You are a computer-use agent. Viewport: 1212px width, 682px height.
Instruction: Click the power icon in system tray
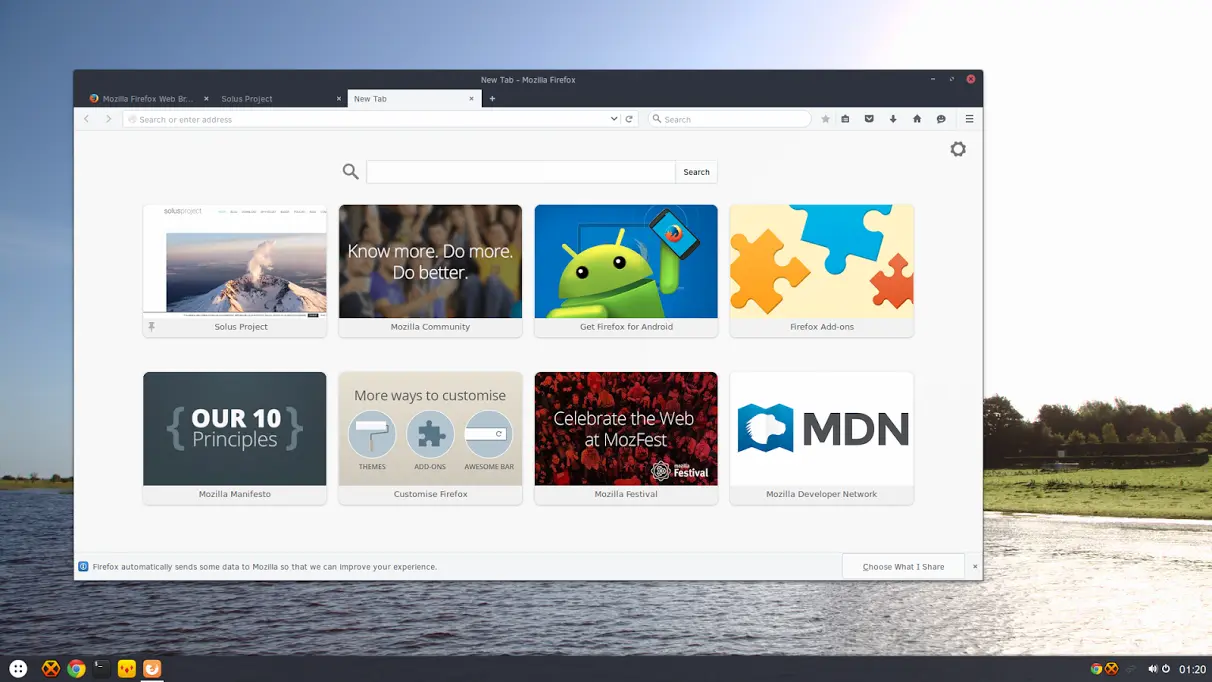pyautogui.click(x=1166, y=669)
